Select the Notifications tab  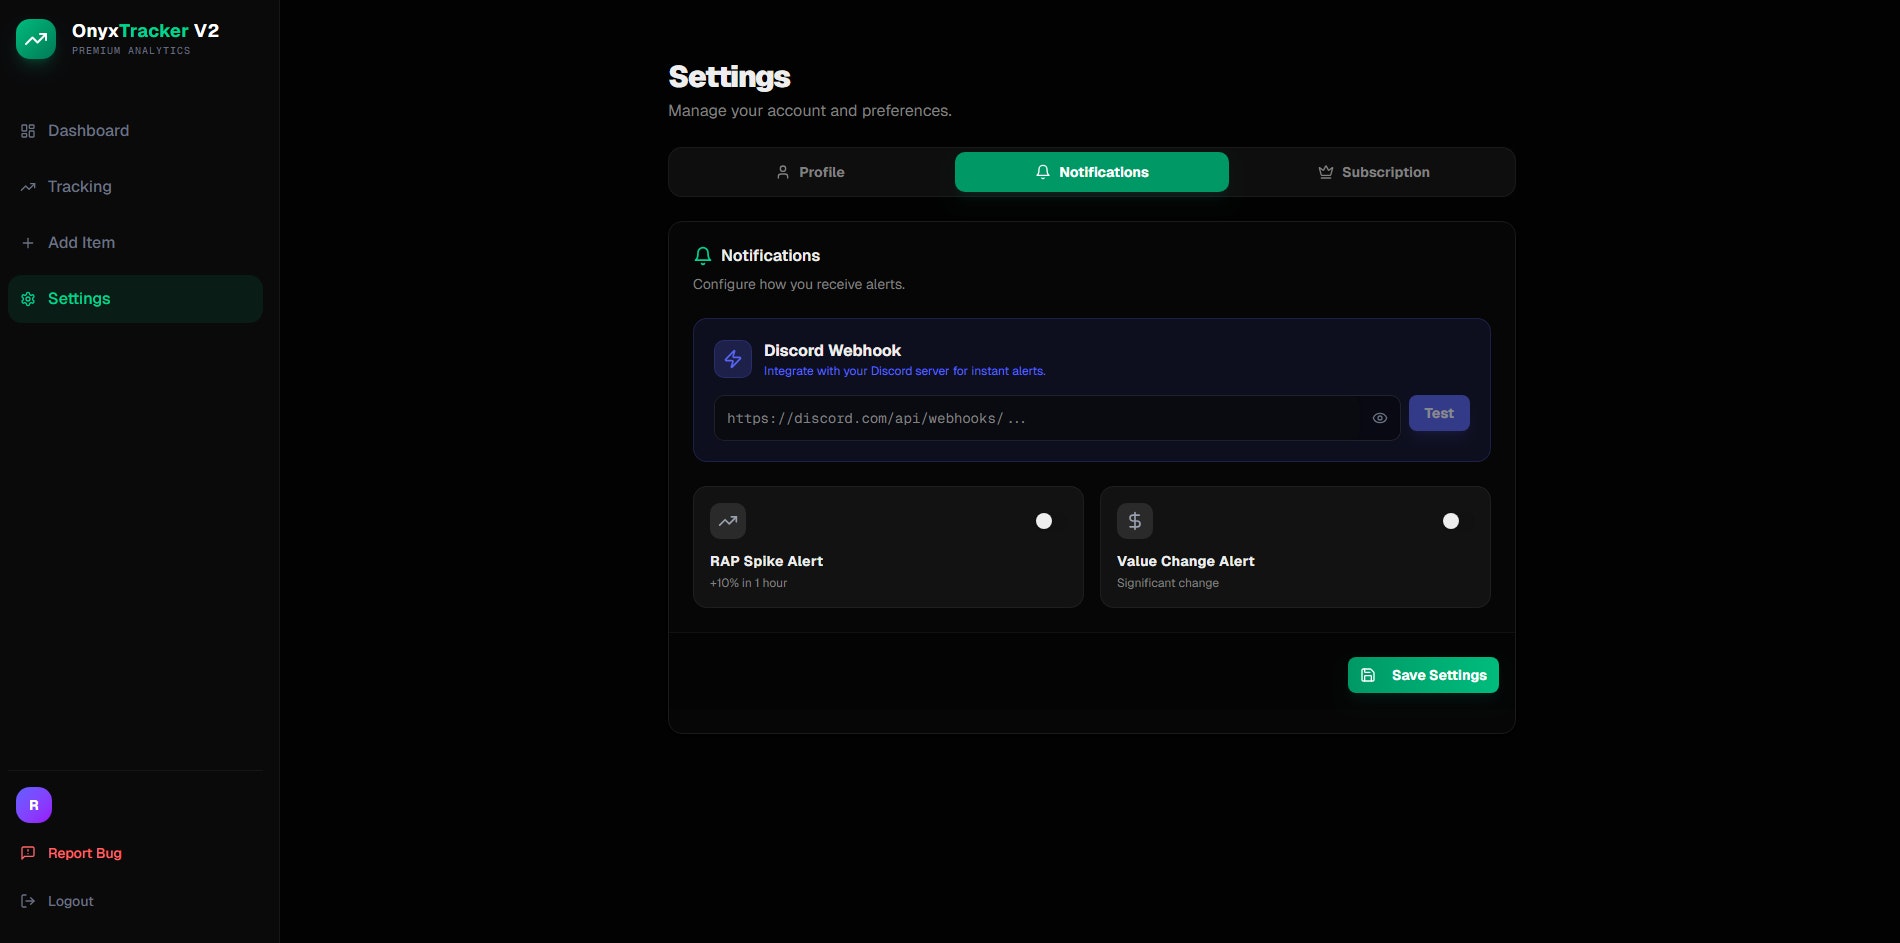click(x=1091, y=171)
